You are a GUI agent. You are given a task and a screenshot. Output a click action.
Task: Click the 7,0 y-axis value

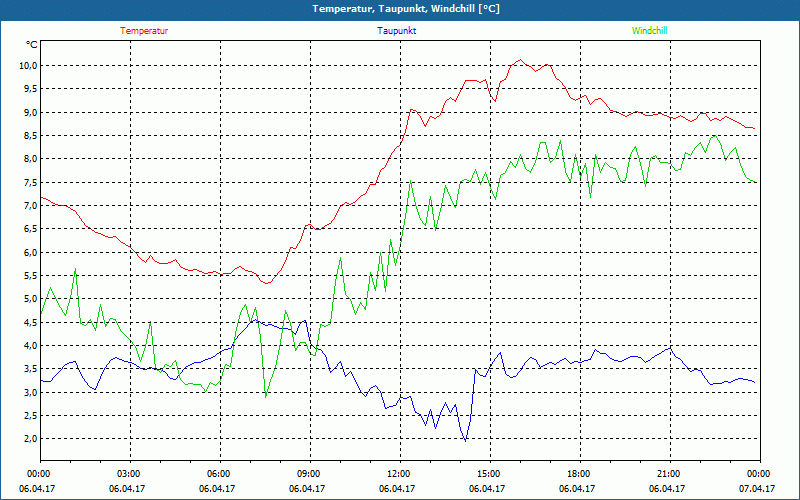tap(30, 205)
